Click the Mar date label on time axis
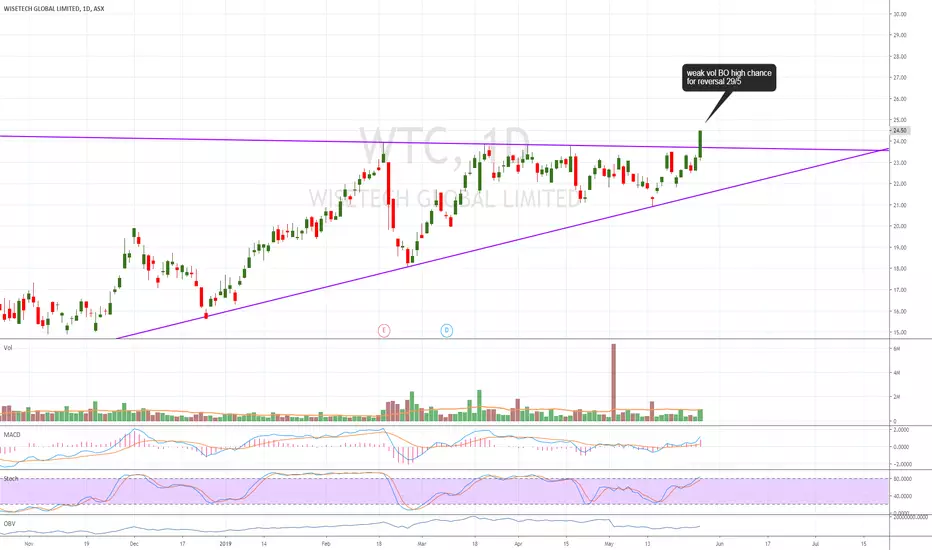 point(421,543)
